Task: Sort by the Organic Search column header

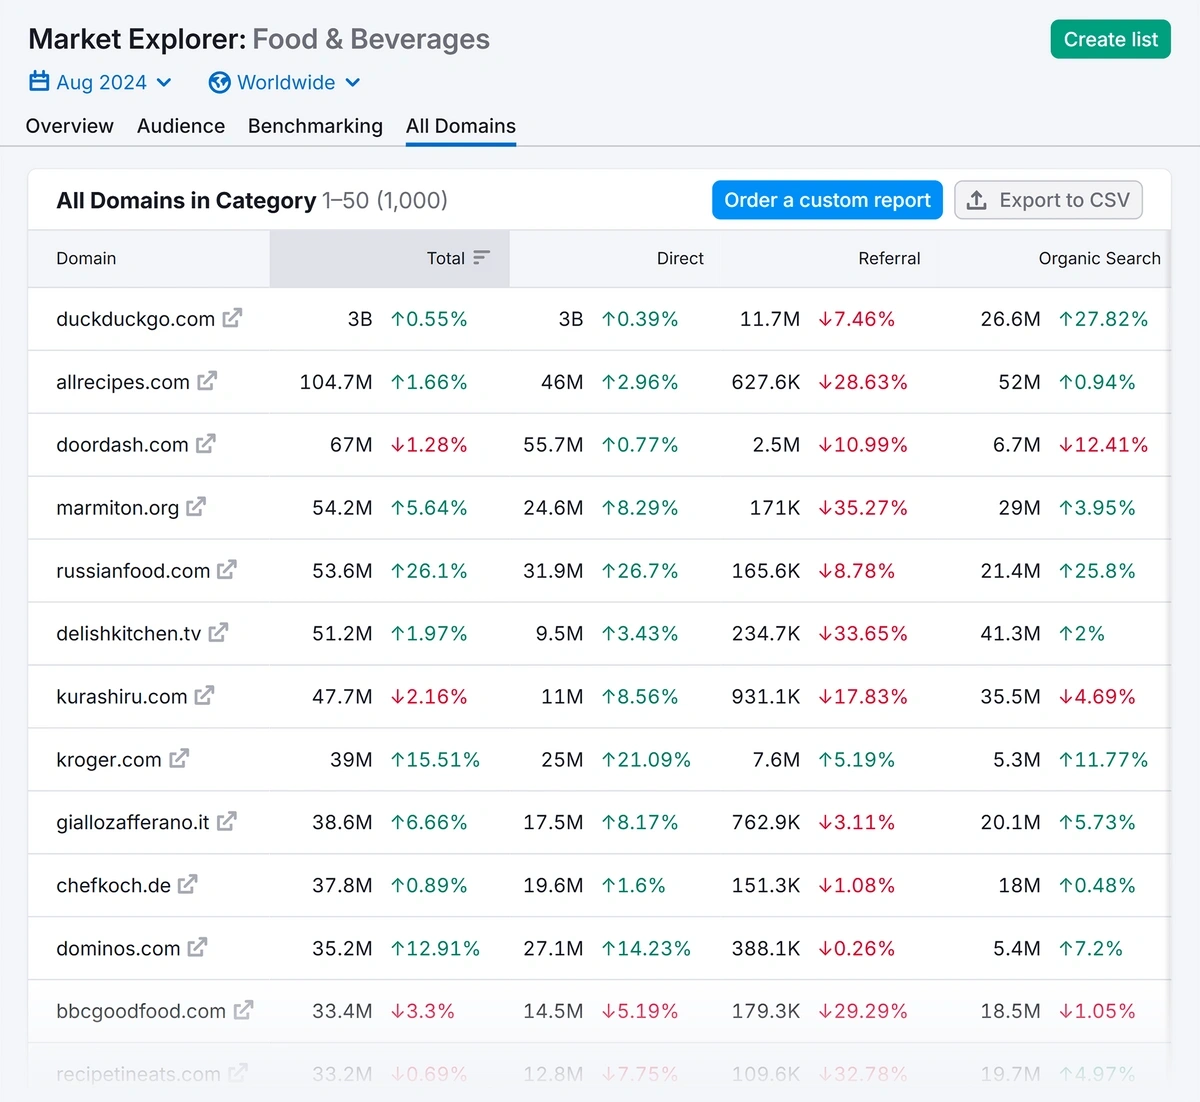Action: coord(1099,258)
